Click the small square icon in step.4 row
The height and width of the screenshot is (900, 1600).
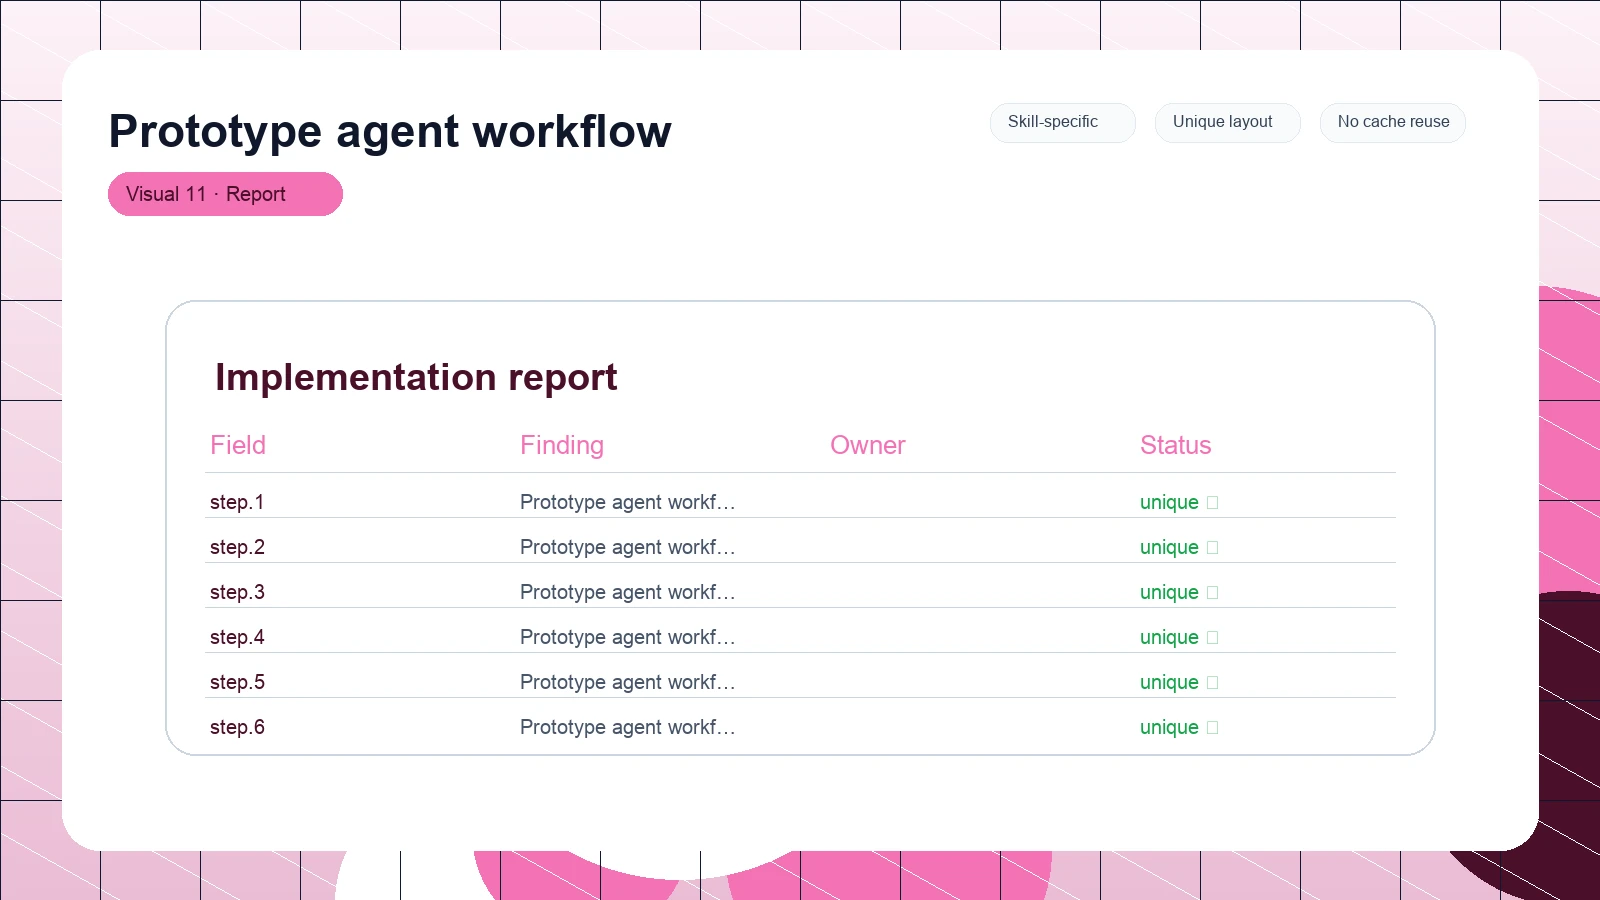[1213, 638]
